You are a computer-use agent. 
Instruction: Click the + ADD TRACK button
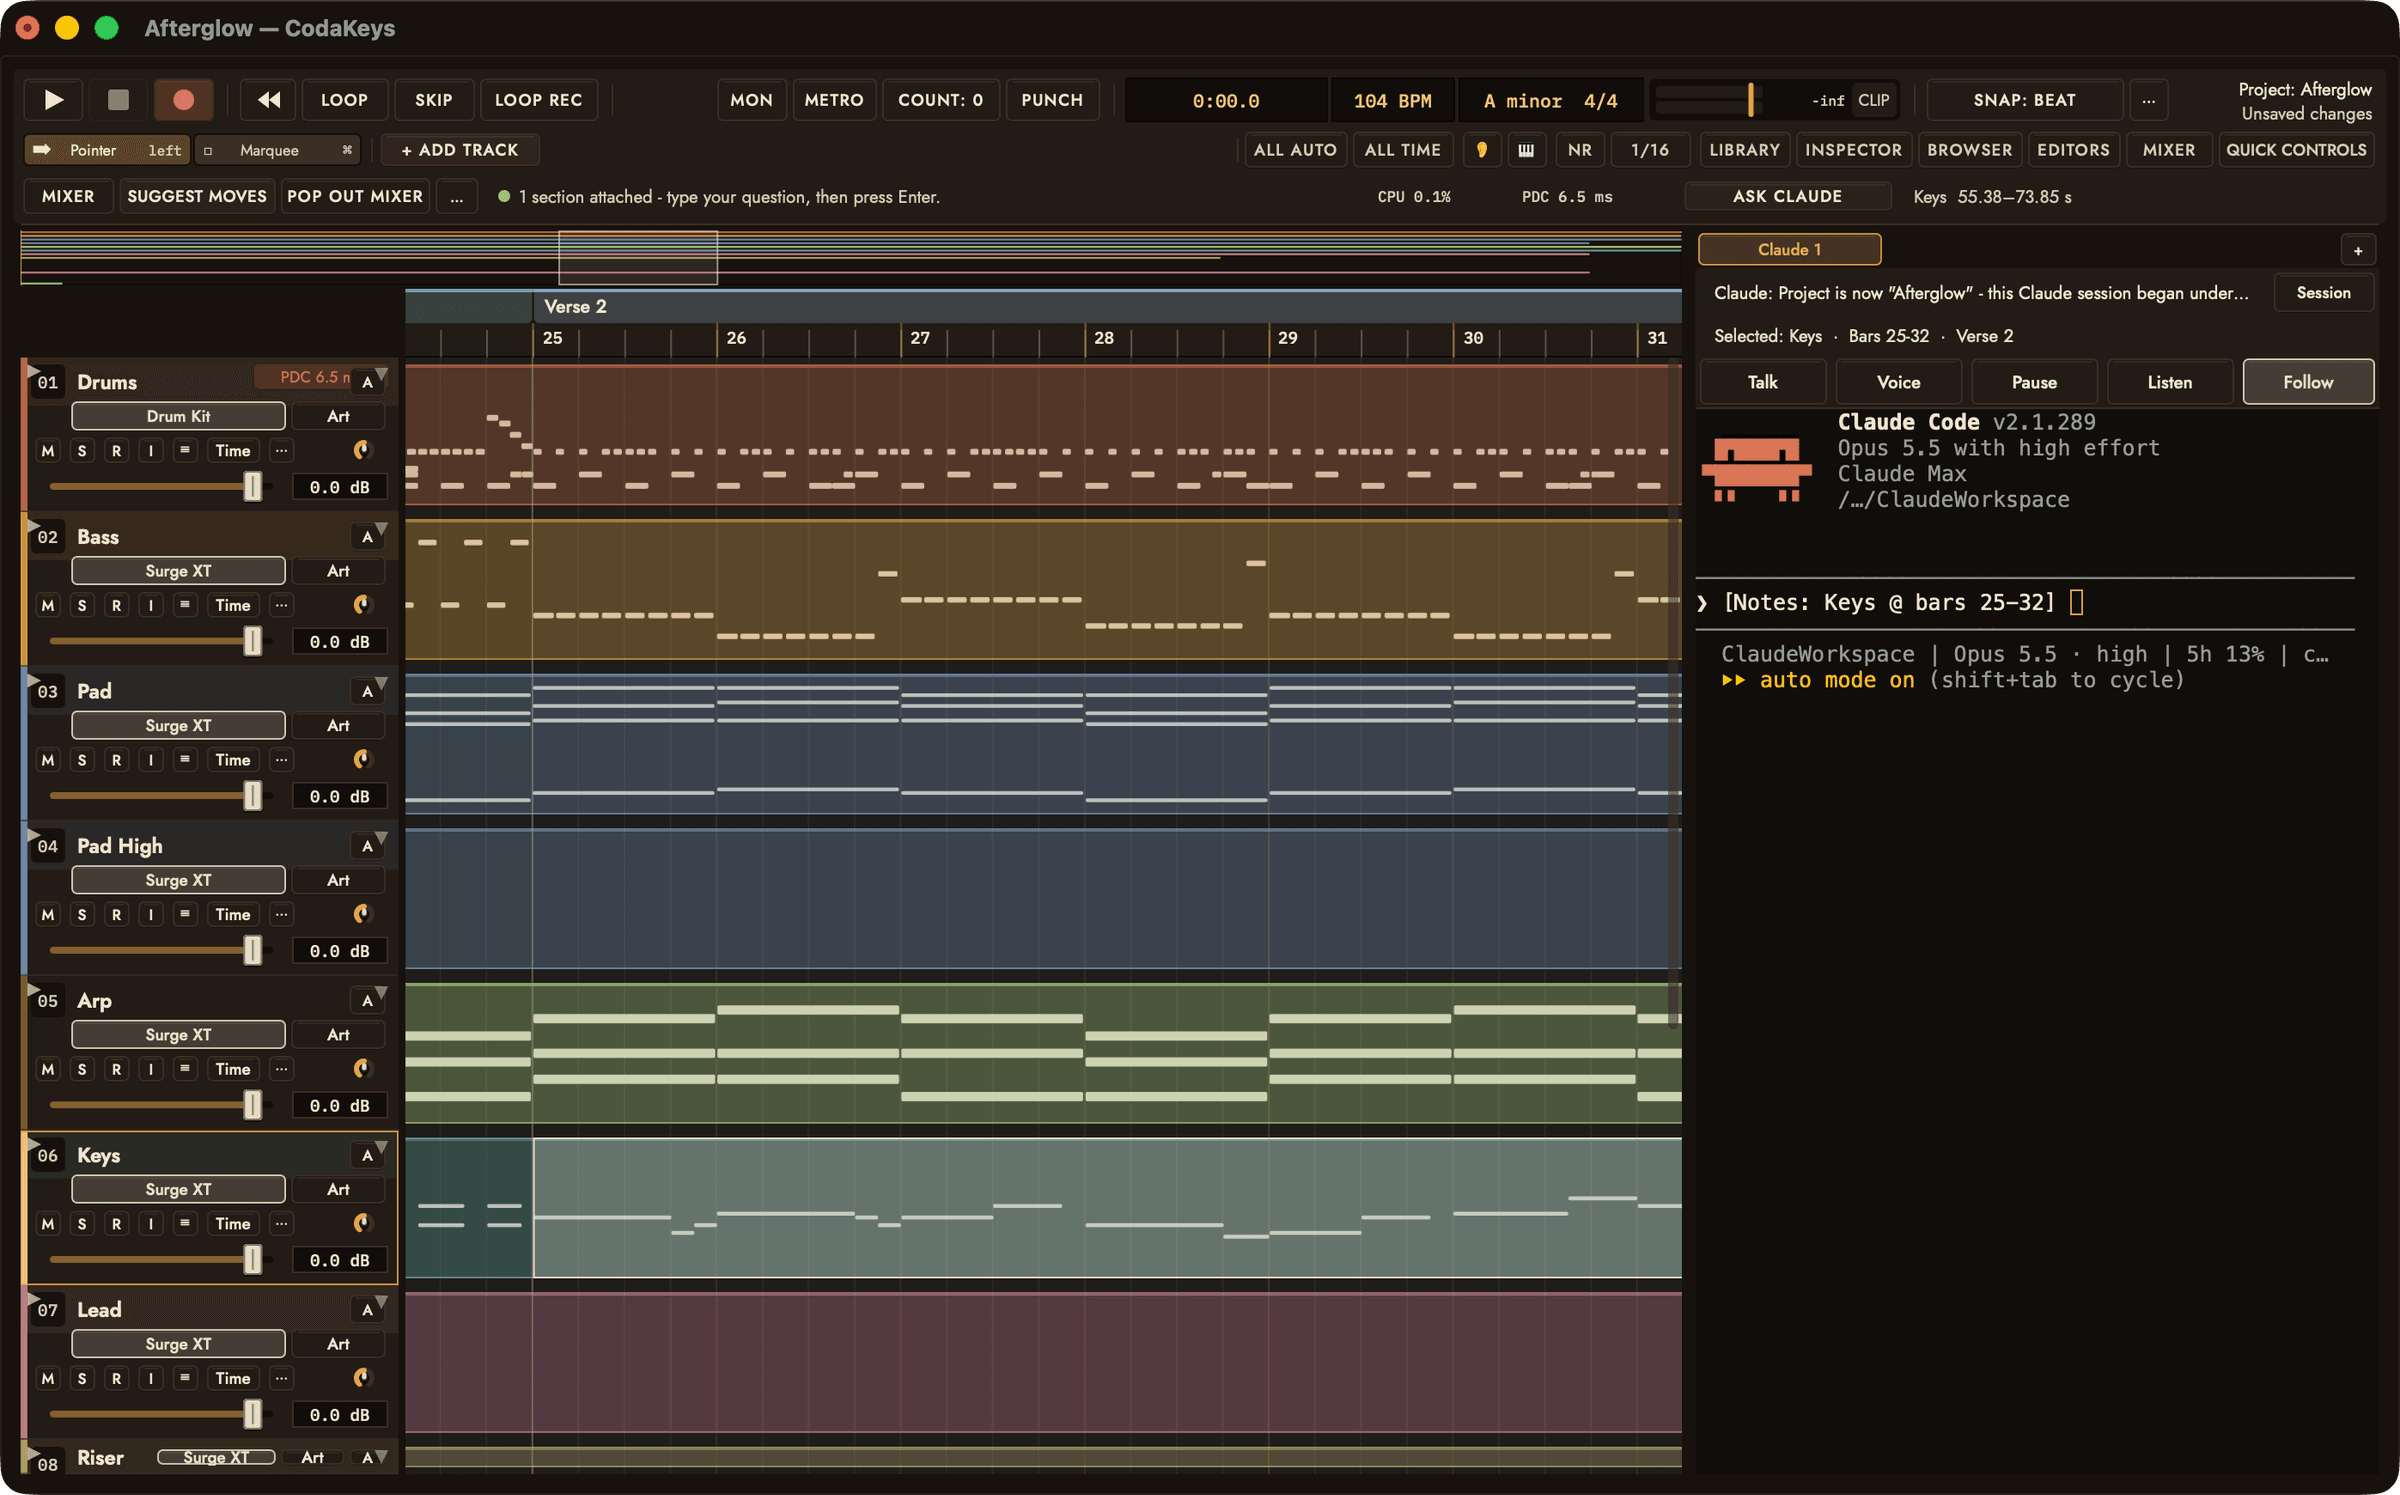460,150
